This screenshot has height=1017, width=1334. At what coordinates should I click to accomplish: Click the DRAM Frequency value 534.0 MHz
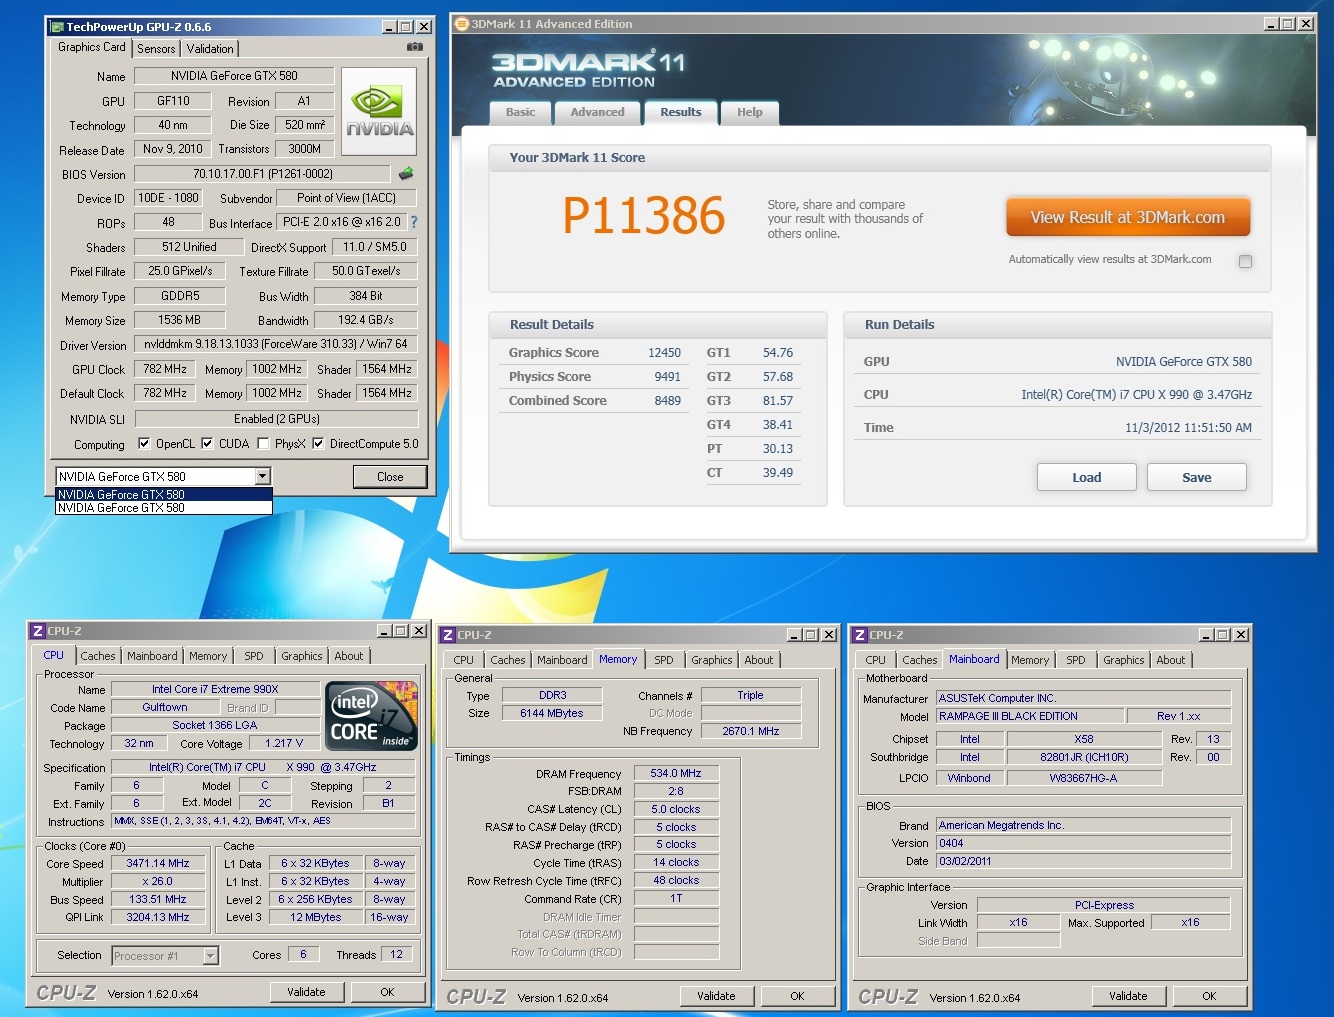point(676,773)
